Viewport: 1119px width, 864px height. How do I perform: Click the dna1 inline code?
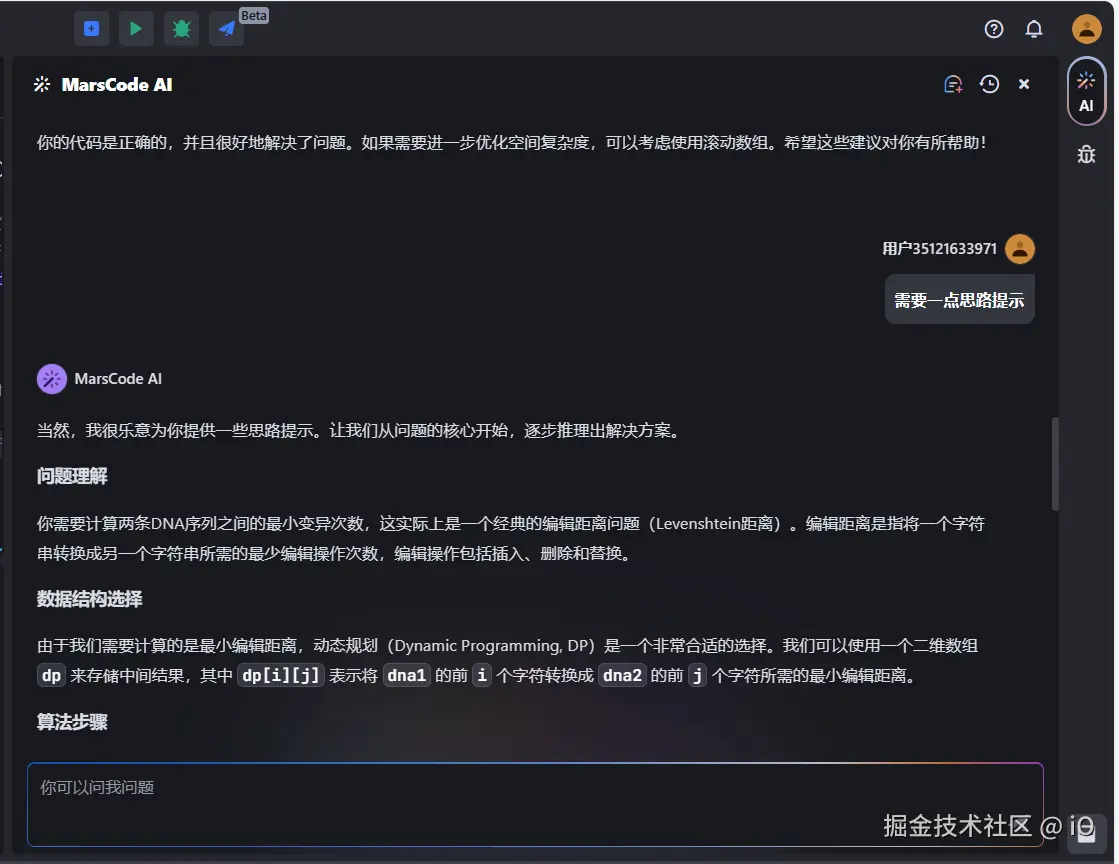(406, 675)
